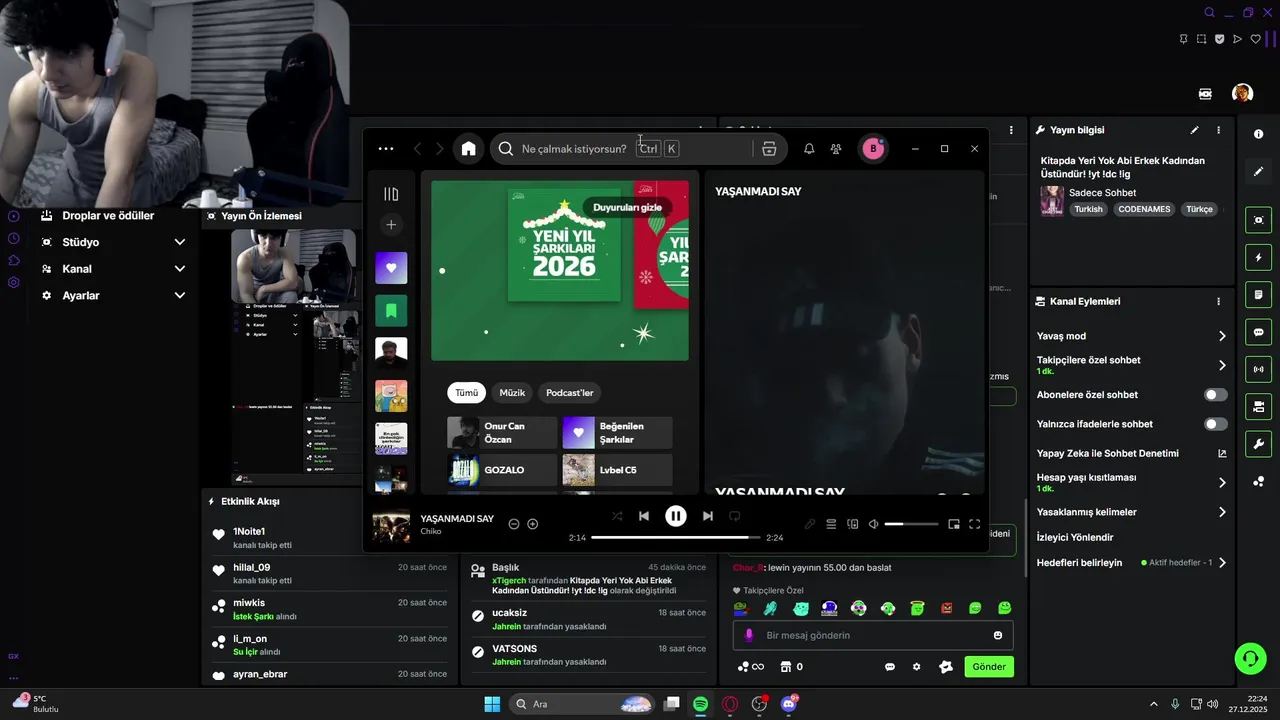Screen dimensions: 1280x720
Task: Create new playlist with plus icon
Action: pyautogui.click(x=391, y=225)
